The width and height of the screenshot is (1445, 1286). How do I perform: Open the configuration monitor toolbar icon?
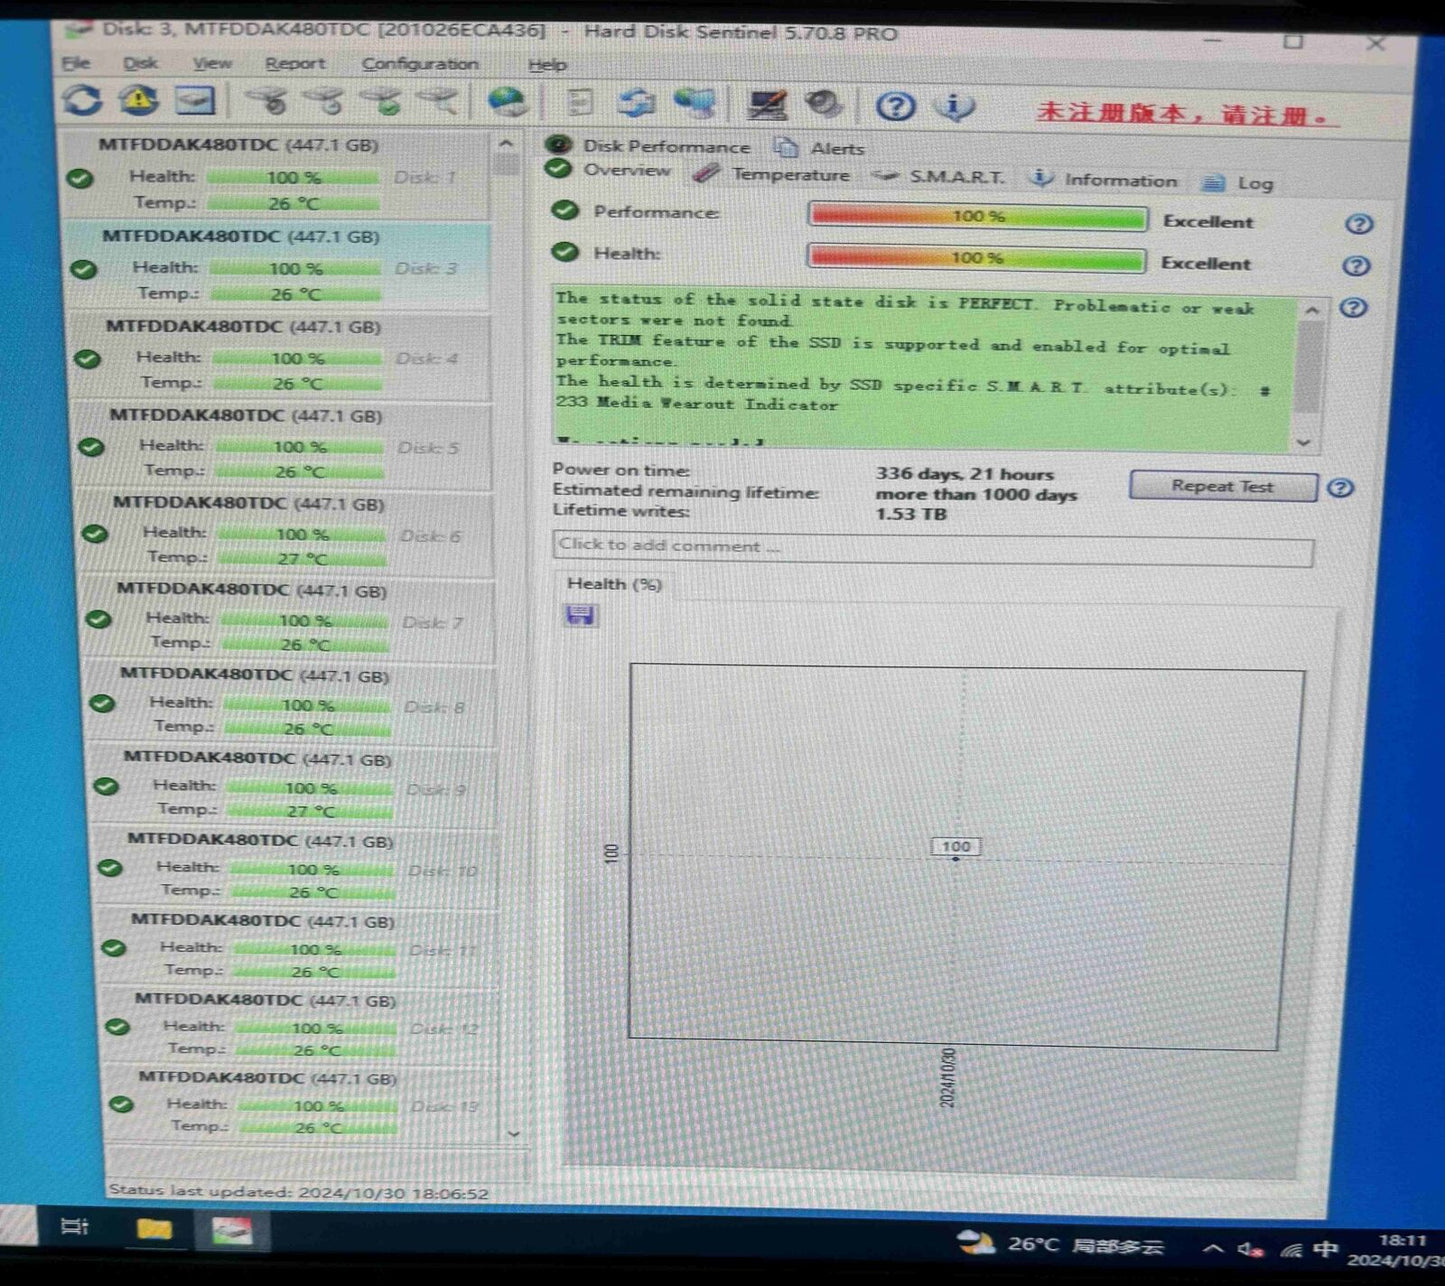point(768,103)
